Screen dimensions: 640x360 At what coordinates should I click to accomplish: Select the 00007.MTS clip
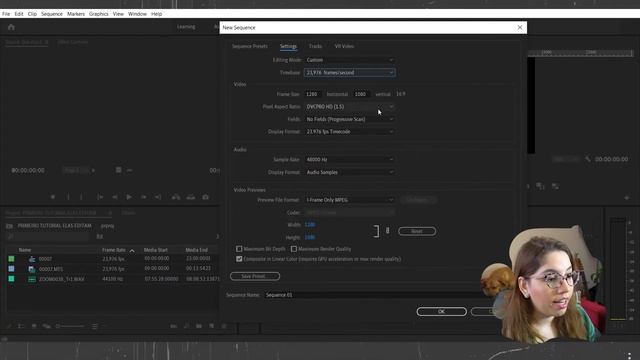51,269
